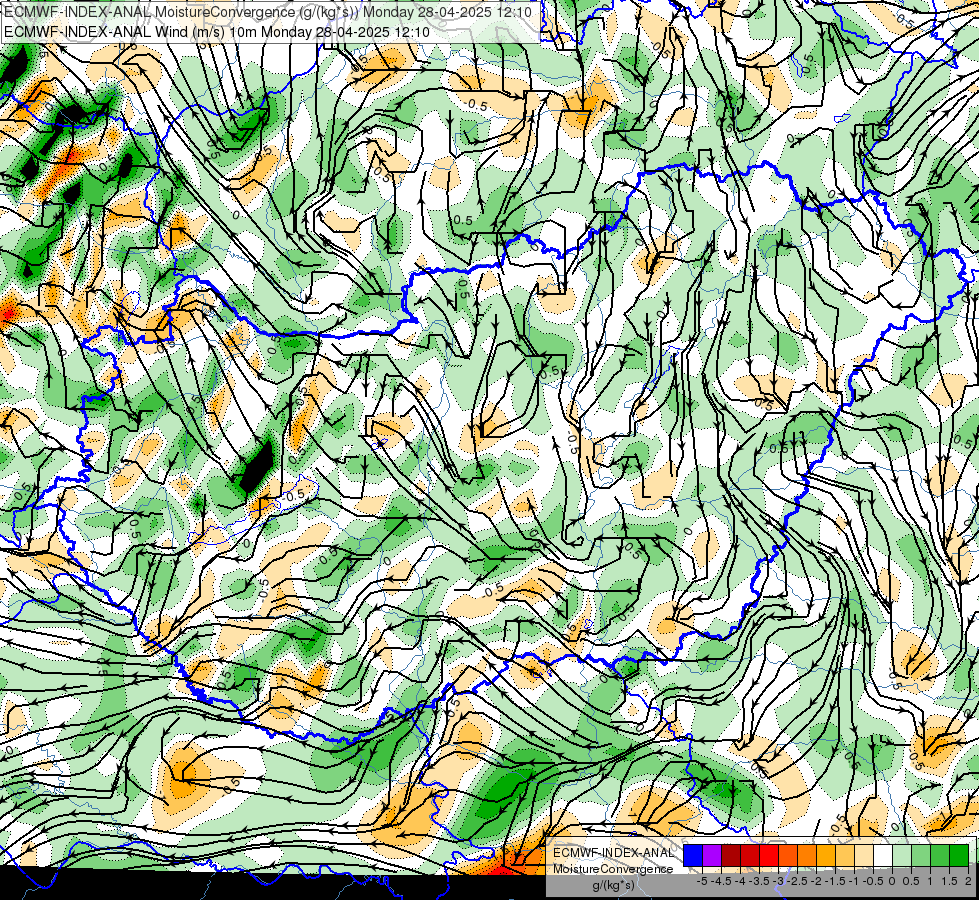Click the MoistureConvergence label in the legend
Screen dimensions: 979x900
pos(613,869)
